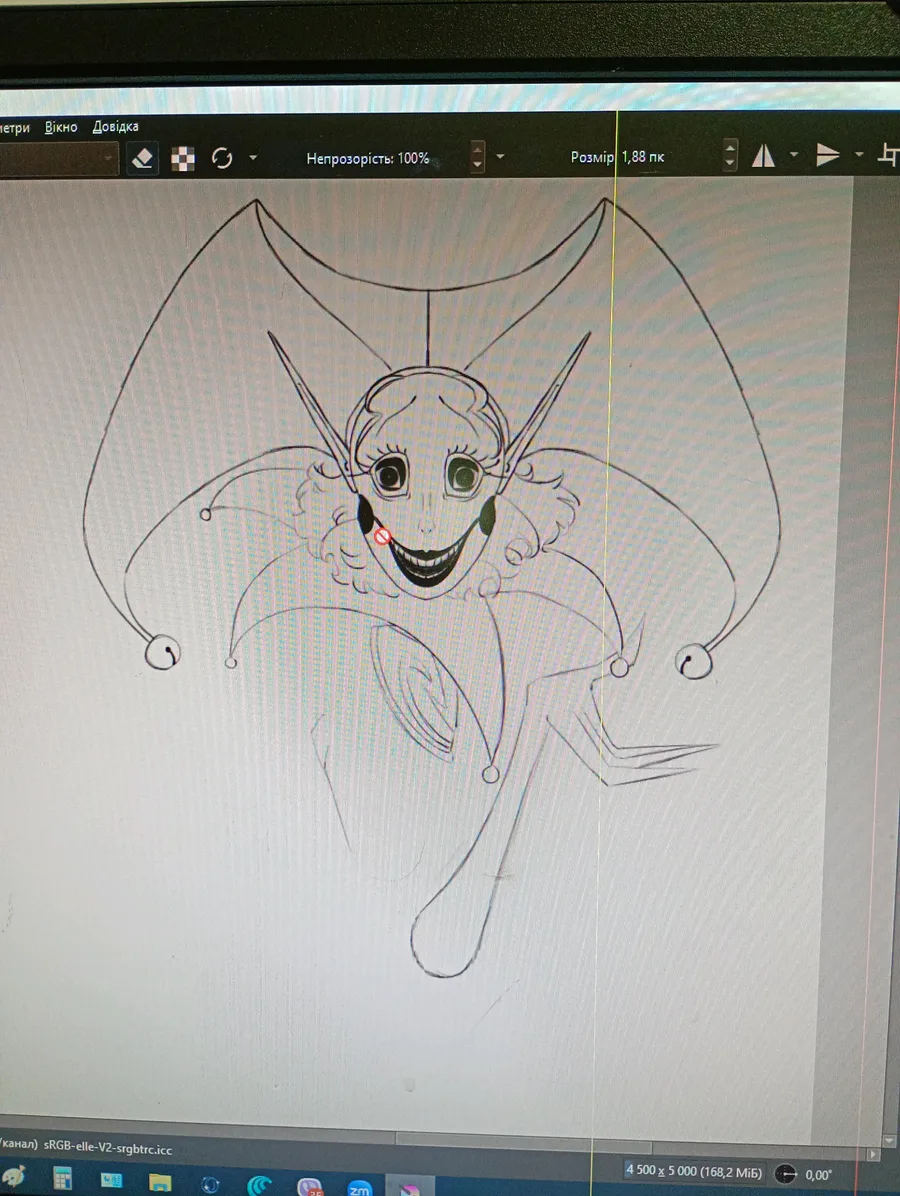This screenshot has width=900, height=1196.
Task: Open the blending mode combo box
Action: click(59, 159)
